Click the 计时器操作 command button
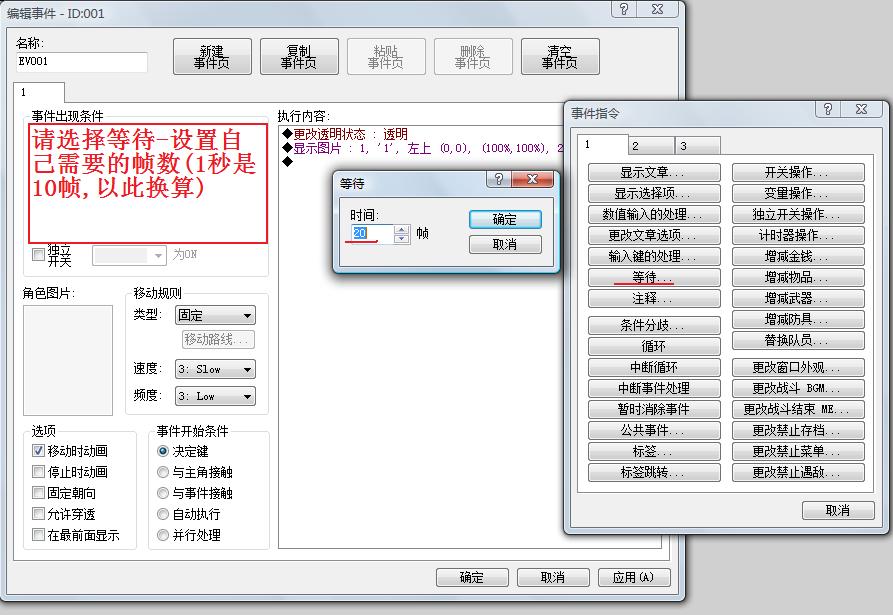Viewport: 893px width, 615px height. coord(798,236)
